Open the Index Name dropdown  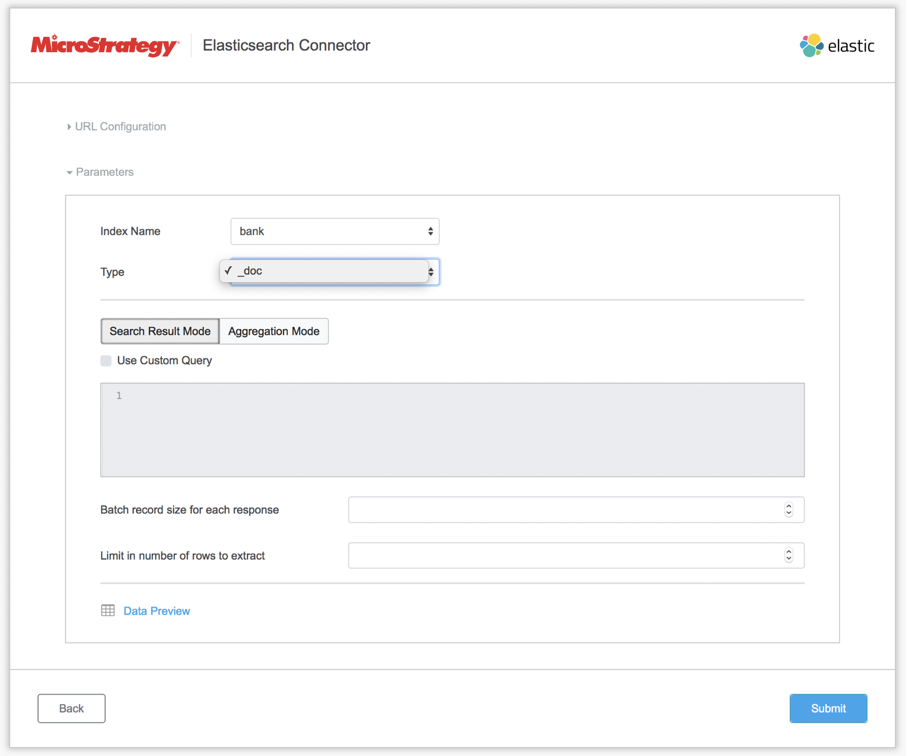tap(334, 231)
